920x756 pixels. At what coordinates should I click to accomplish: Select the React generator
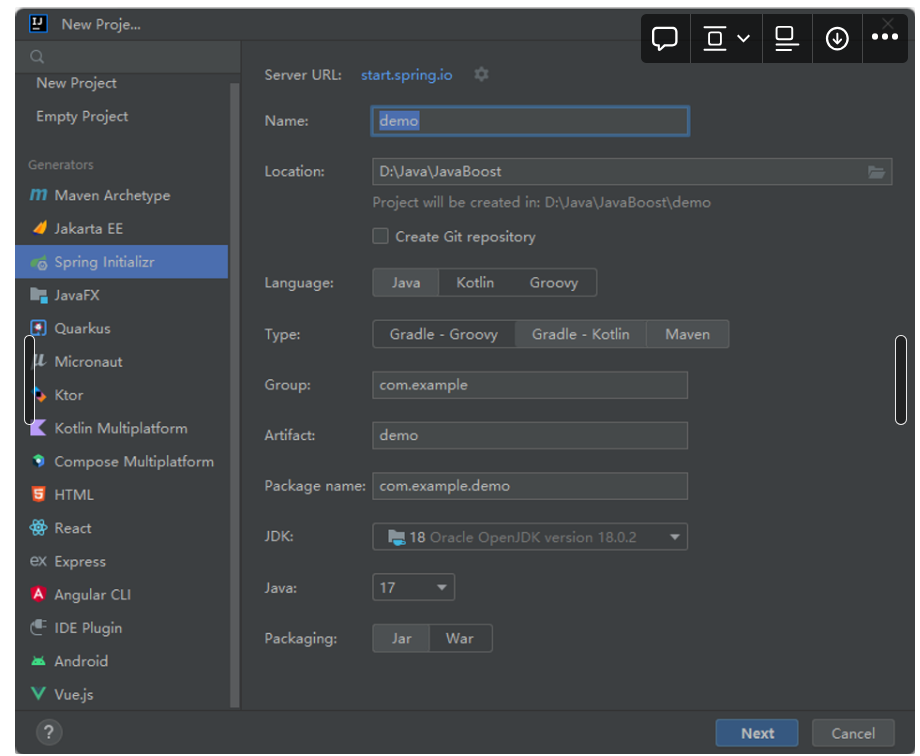point(72,529)
